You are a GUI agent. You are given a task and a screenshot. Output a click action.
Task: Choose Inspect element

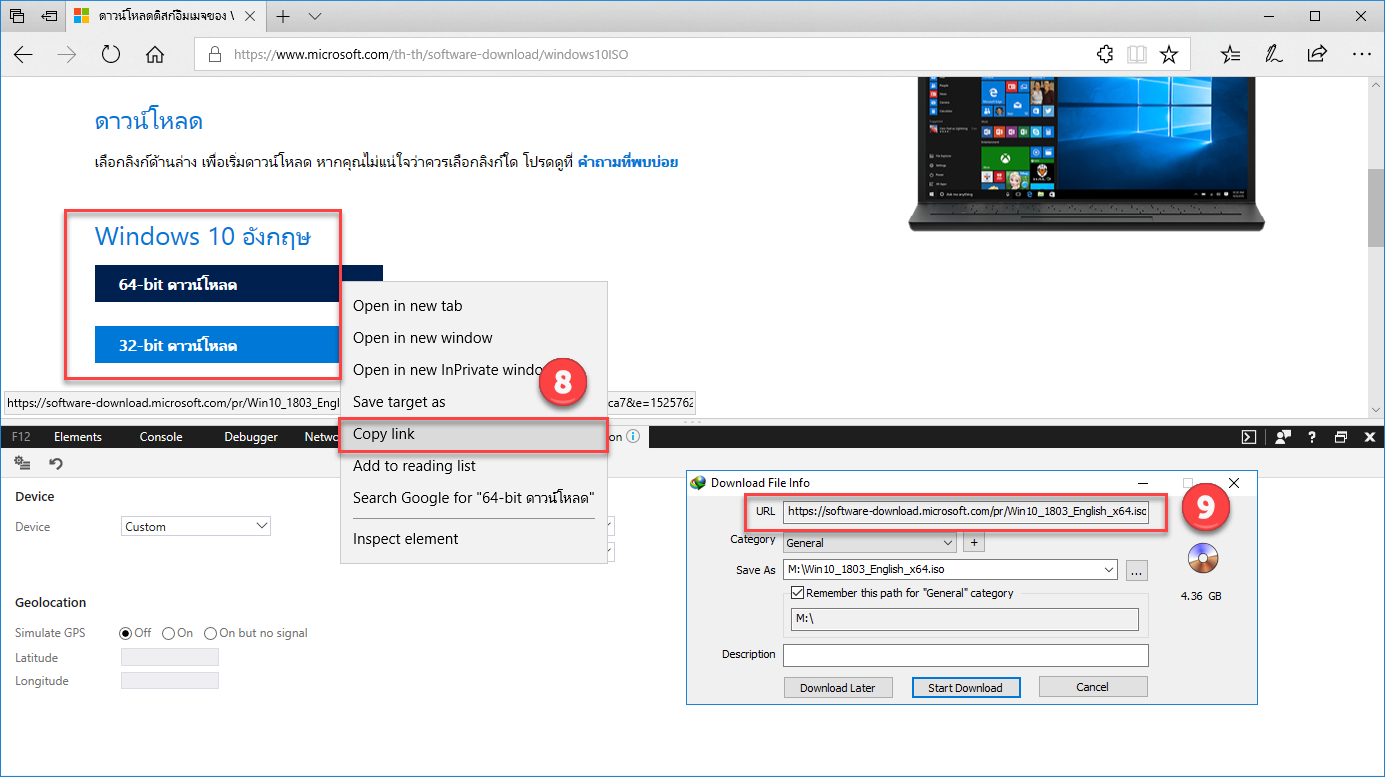(x=474, y=539)
